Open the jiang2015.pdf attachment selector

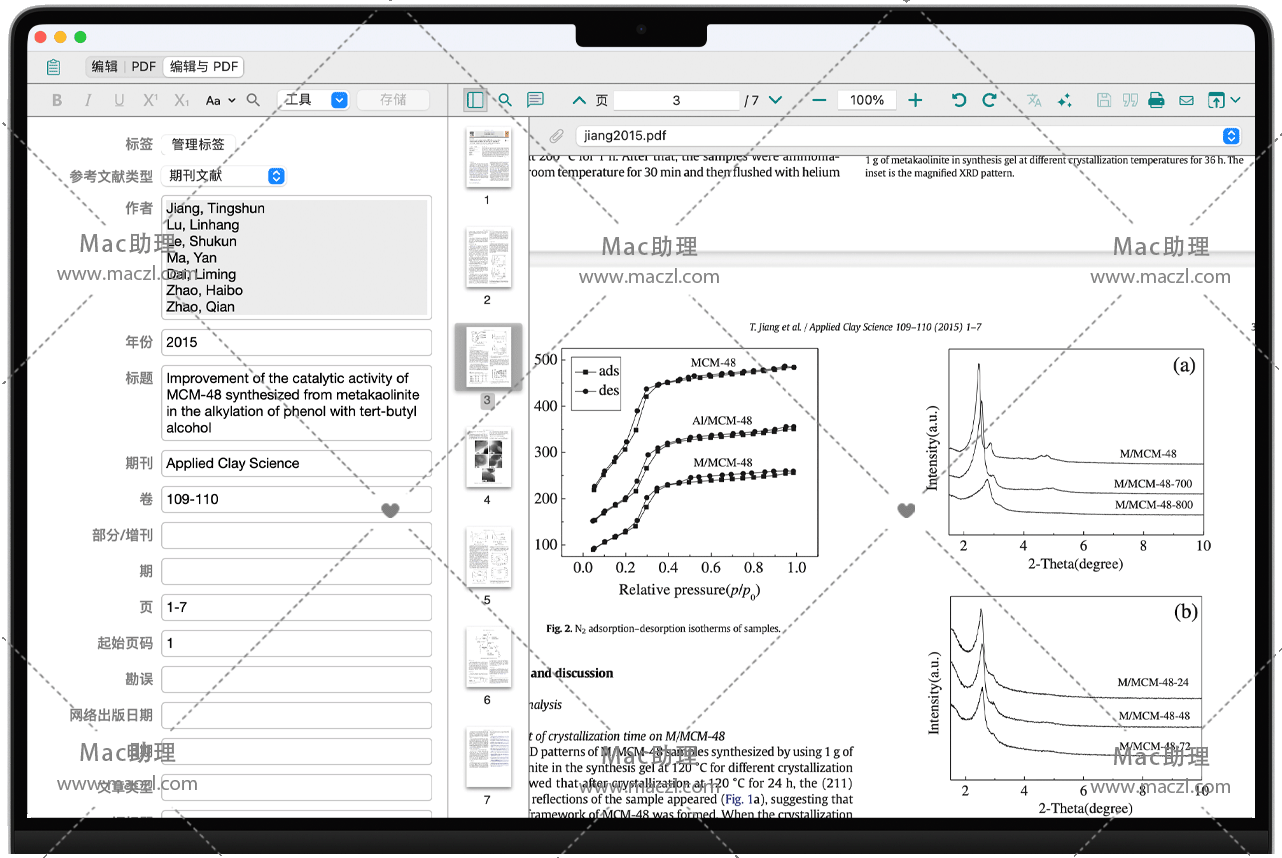coord(1231,136)
